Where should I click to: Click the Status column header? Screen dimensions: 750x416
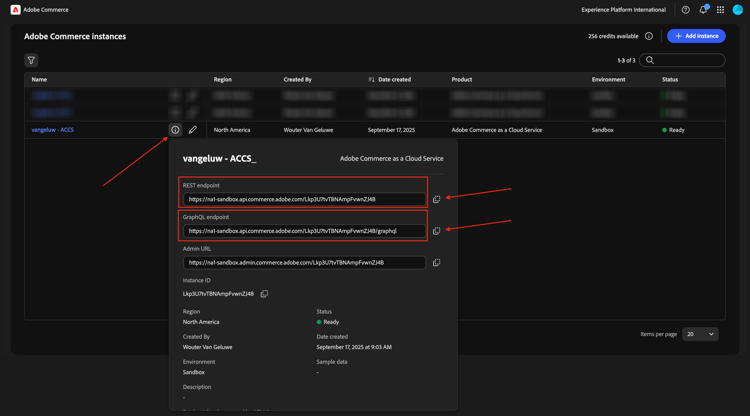pos(670,79)
